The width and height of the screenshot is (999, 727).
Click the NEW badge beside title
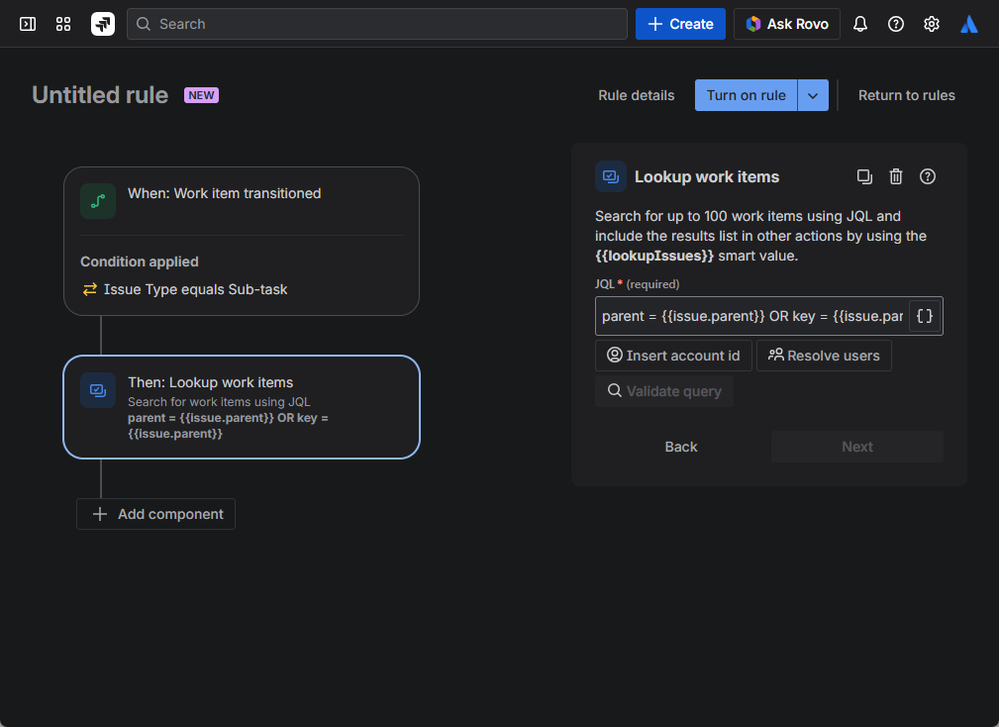tap(201, 95)
